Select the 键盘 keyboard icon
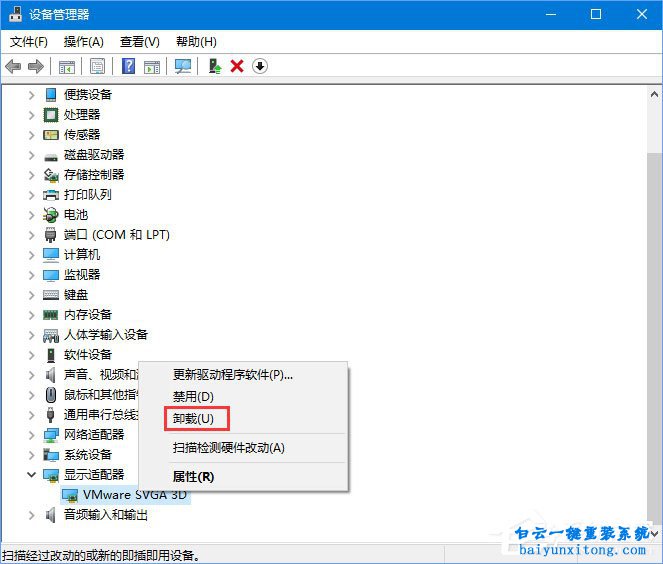 (x=51, y=295)
